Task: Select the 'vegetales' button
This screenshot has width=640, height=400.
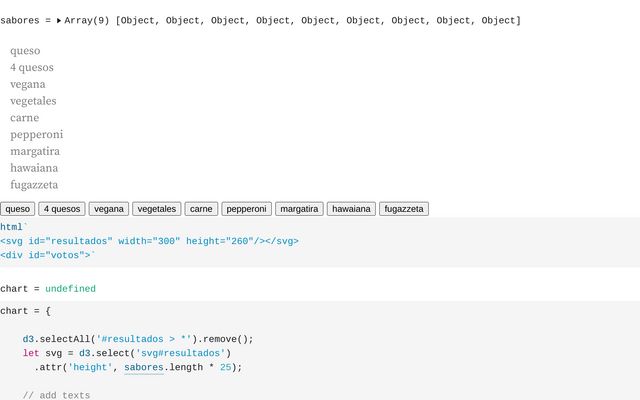Action: coord(157,209)
